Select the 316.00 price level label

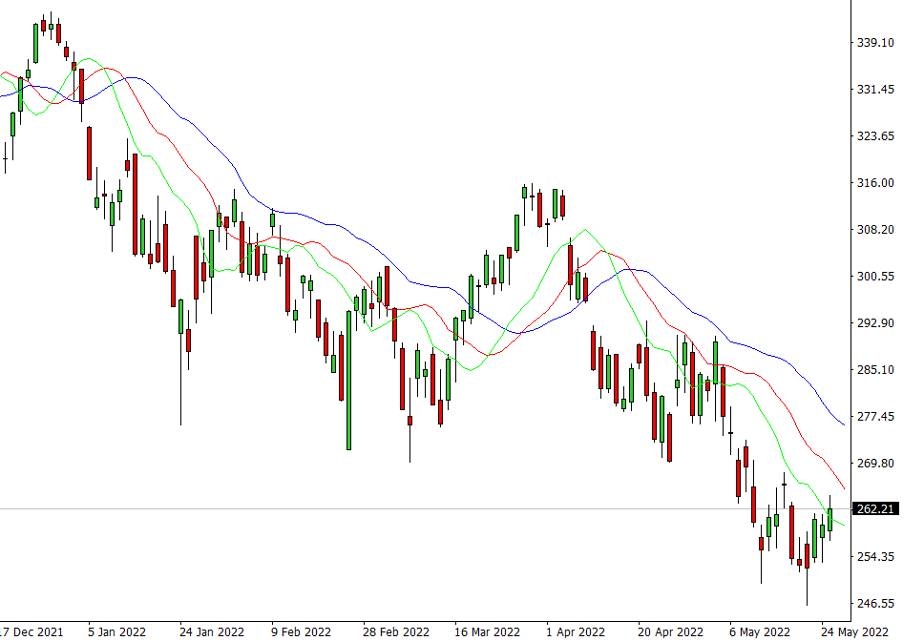click(875, 183)
